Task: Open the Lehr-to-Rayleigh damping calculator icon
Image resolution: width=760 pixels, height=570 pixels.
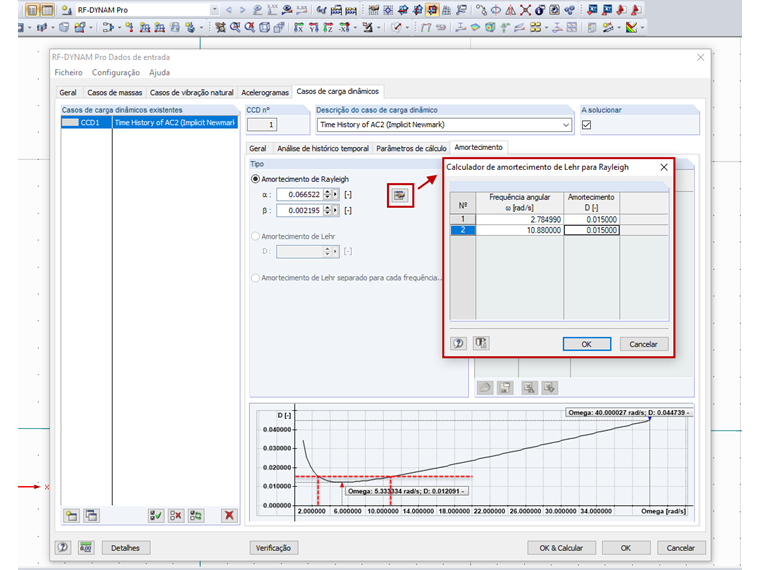Action: (399, 195)
